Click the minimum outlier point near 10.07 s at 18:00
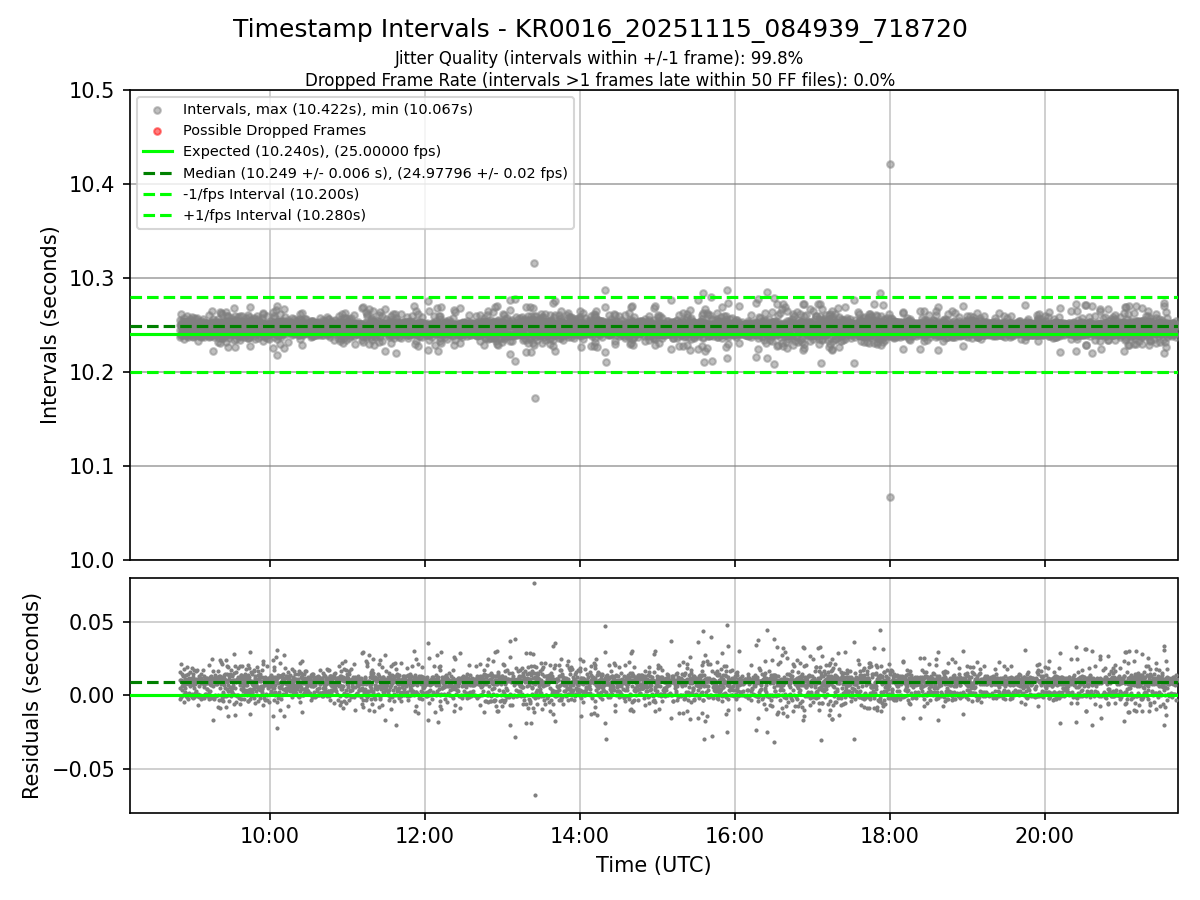This screenshot has height=900, width=1200. click(x=890, y=497)
